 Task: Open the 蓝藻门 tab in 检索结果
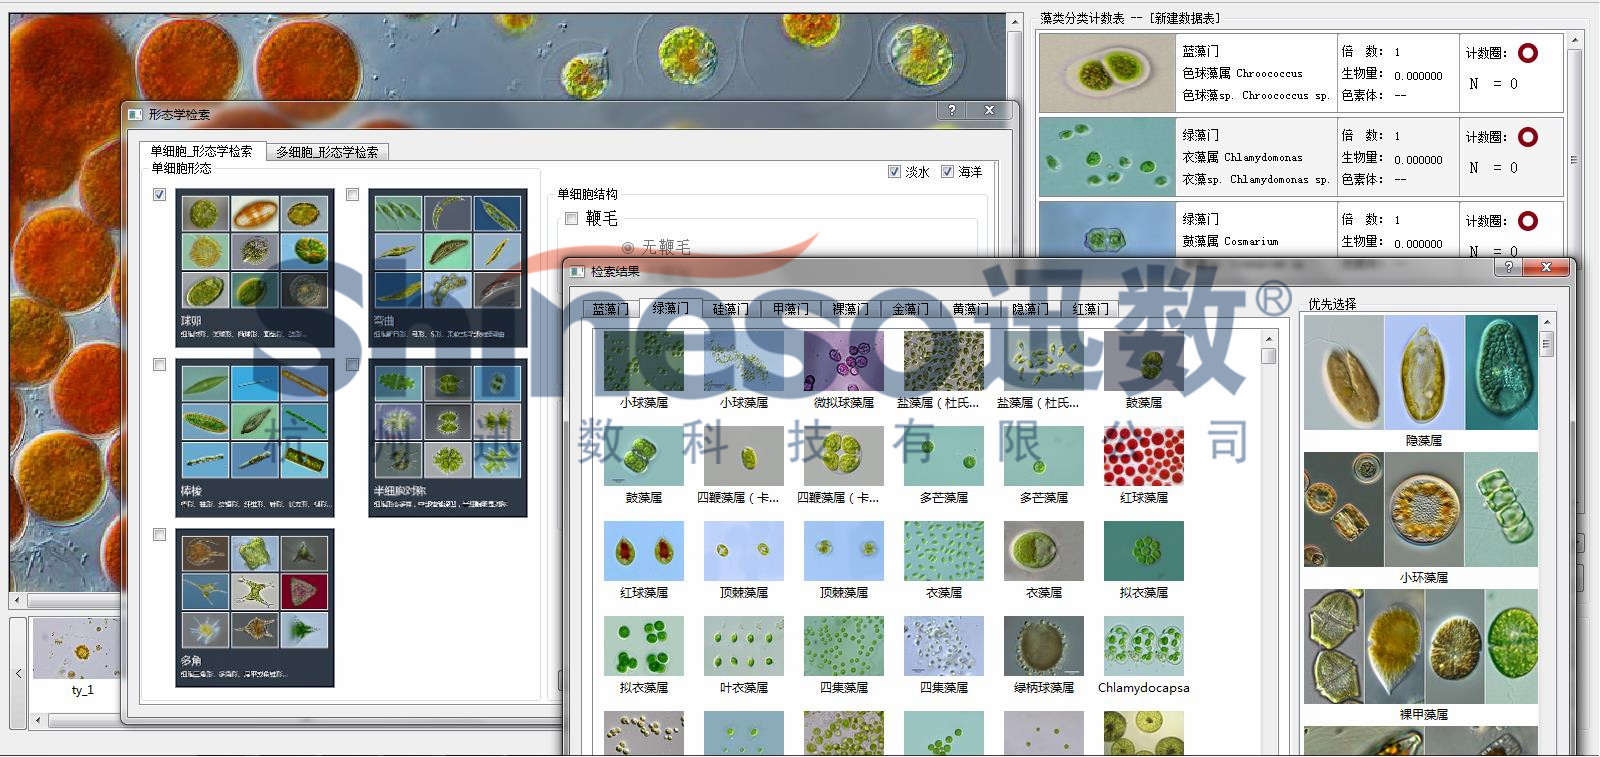[x=611, y=309]
